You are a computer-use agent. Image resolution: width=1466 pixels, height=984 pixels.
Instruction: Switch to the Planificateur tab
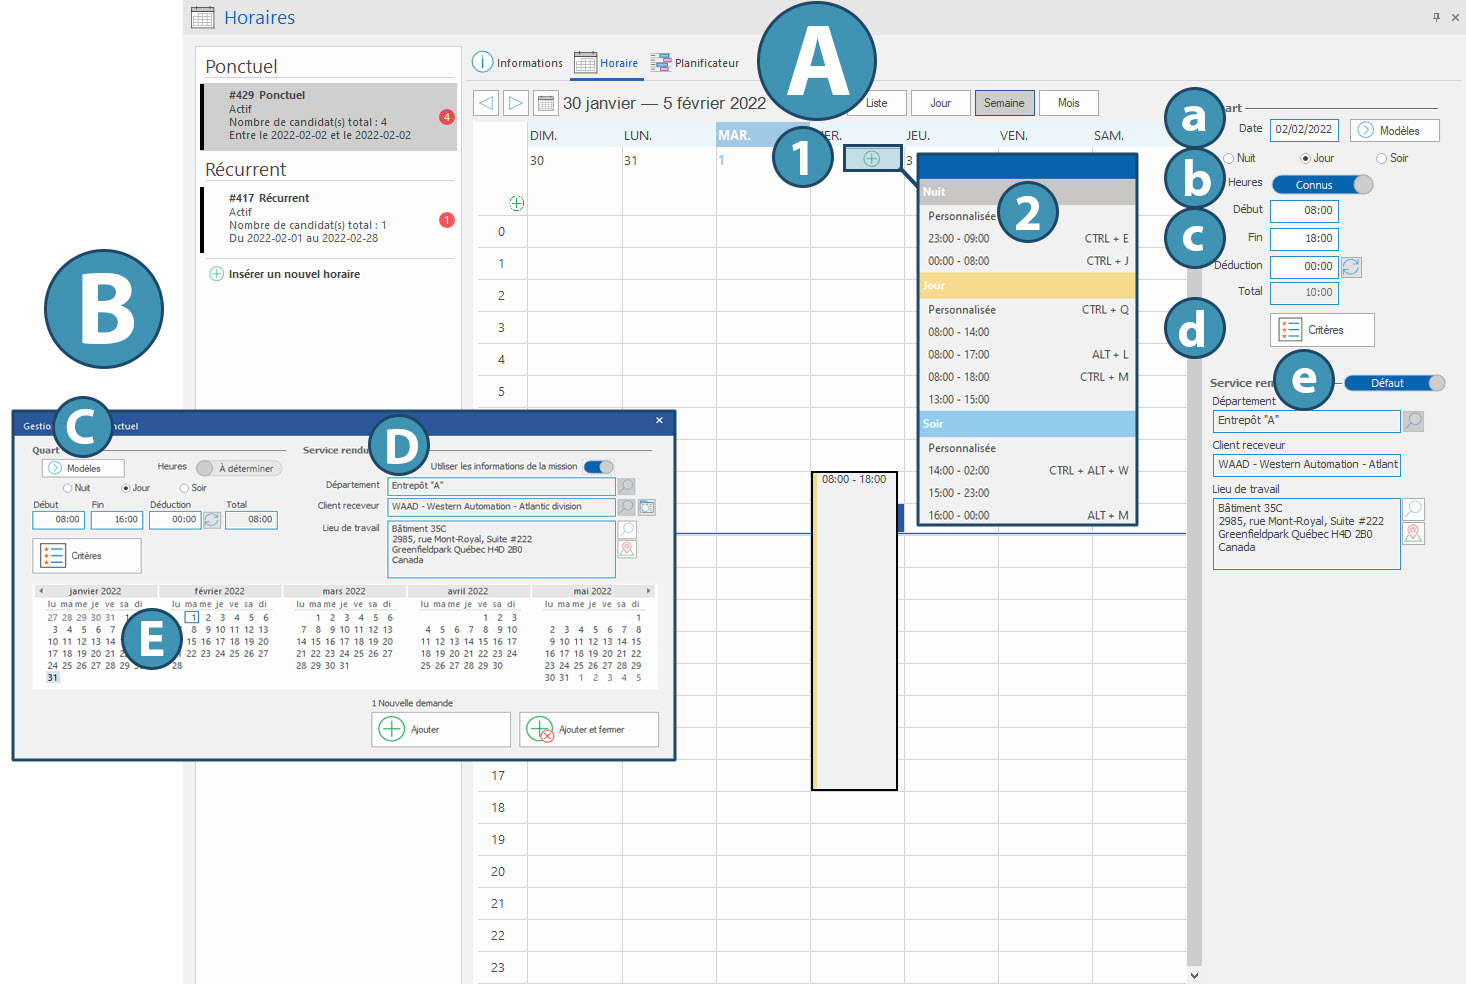coord(696,63)
